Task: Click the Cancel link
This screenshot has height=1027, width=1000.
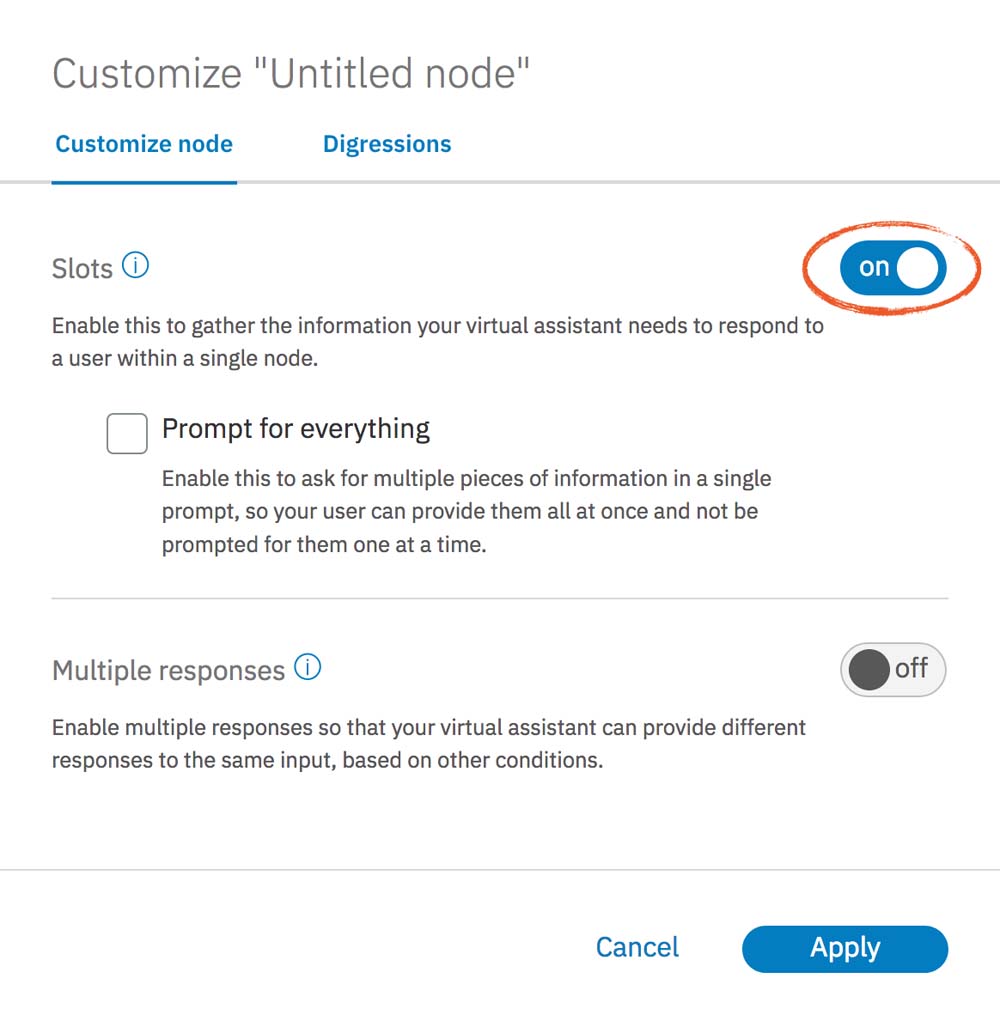Action: click(x=637, y=947)
